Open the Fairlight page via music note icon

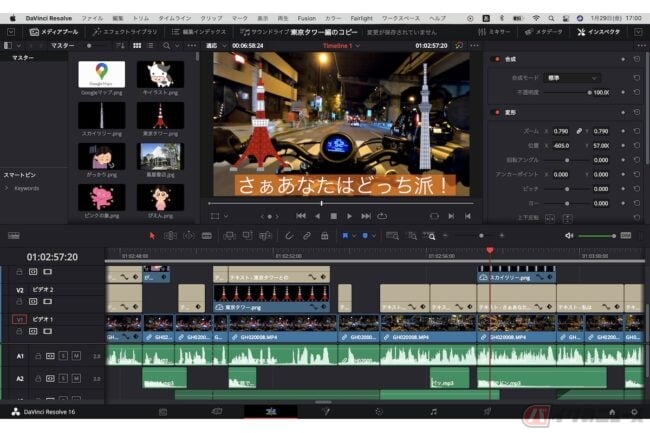coord(433,411)
